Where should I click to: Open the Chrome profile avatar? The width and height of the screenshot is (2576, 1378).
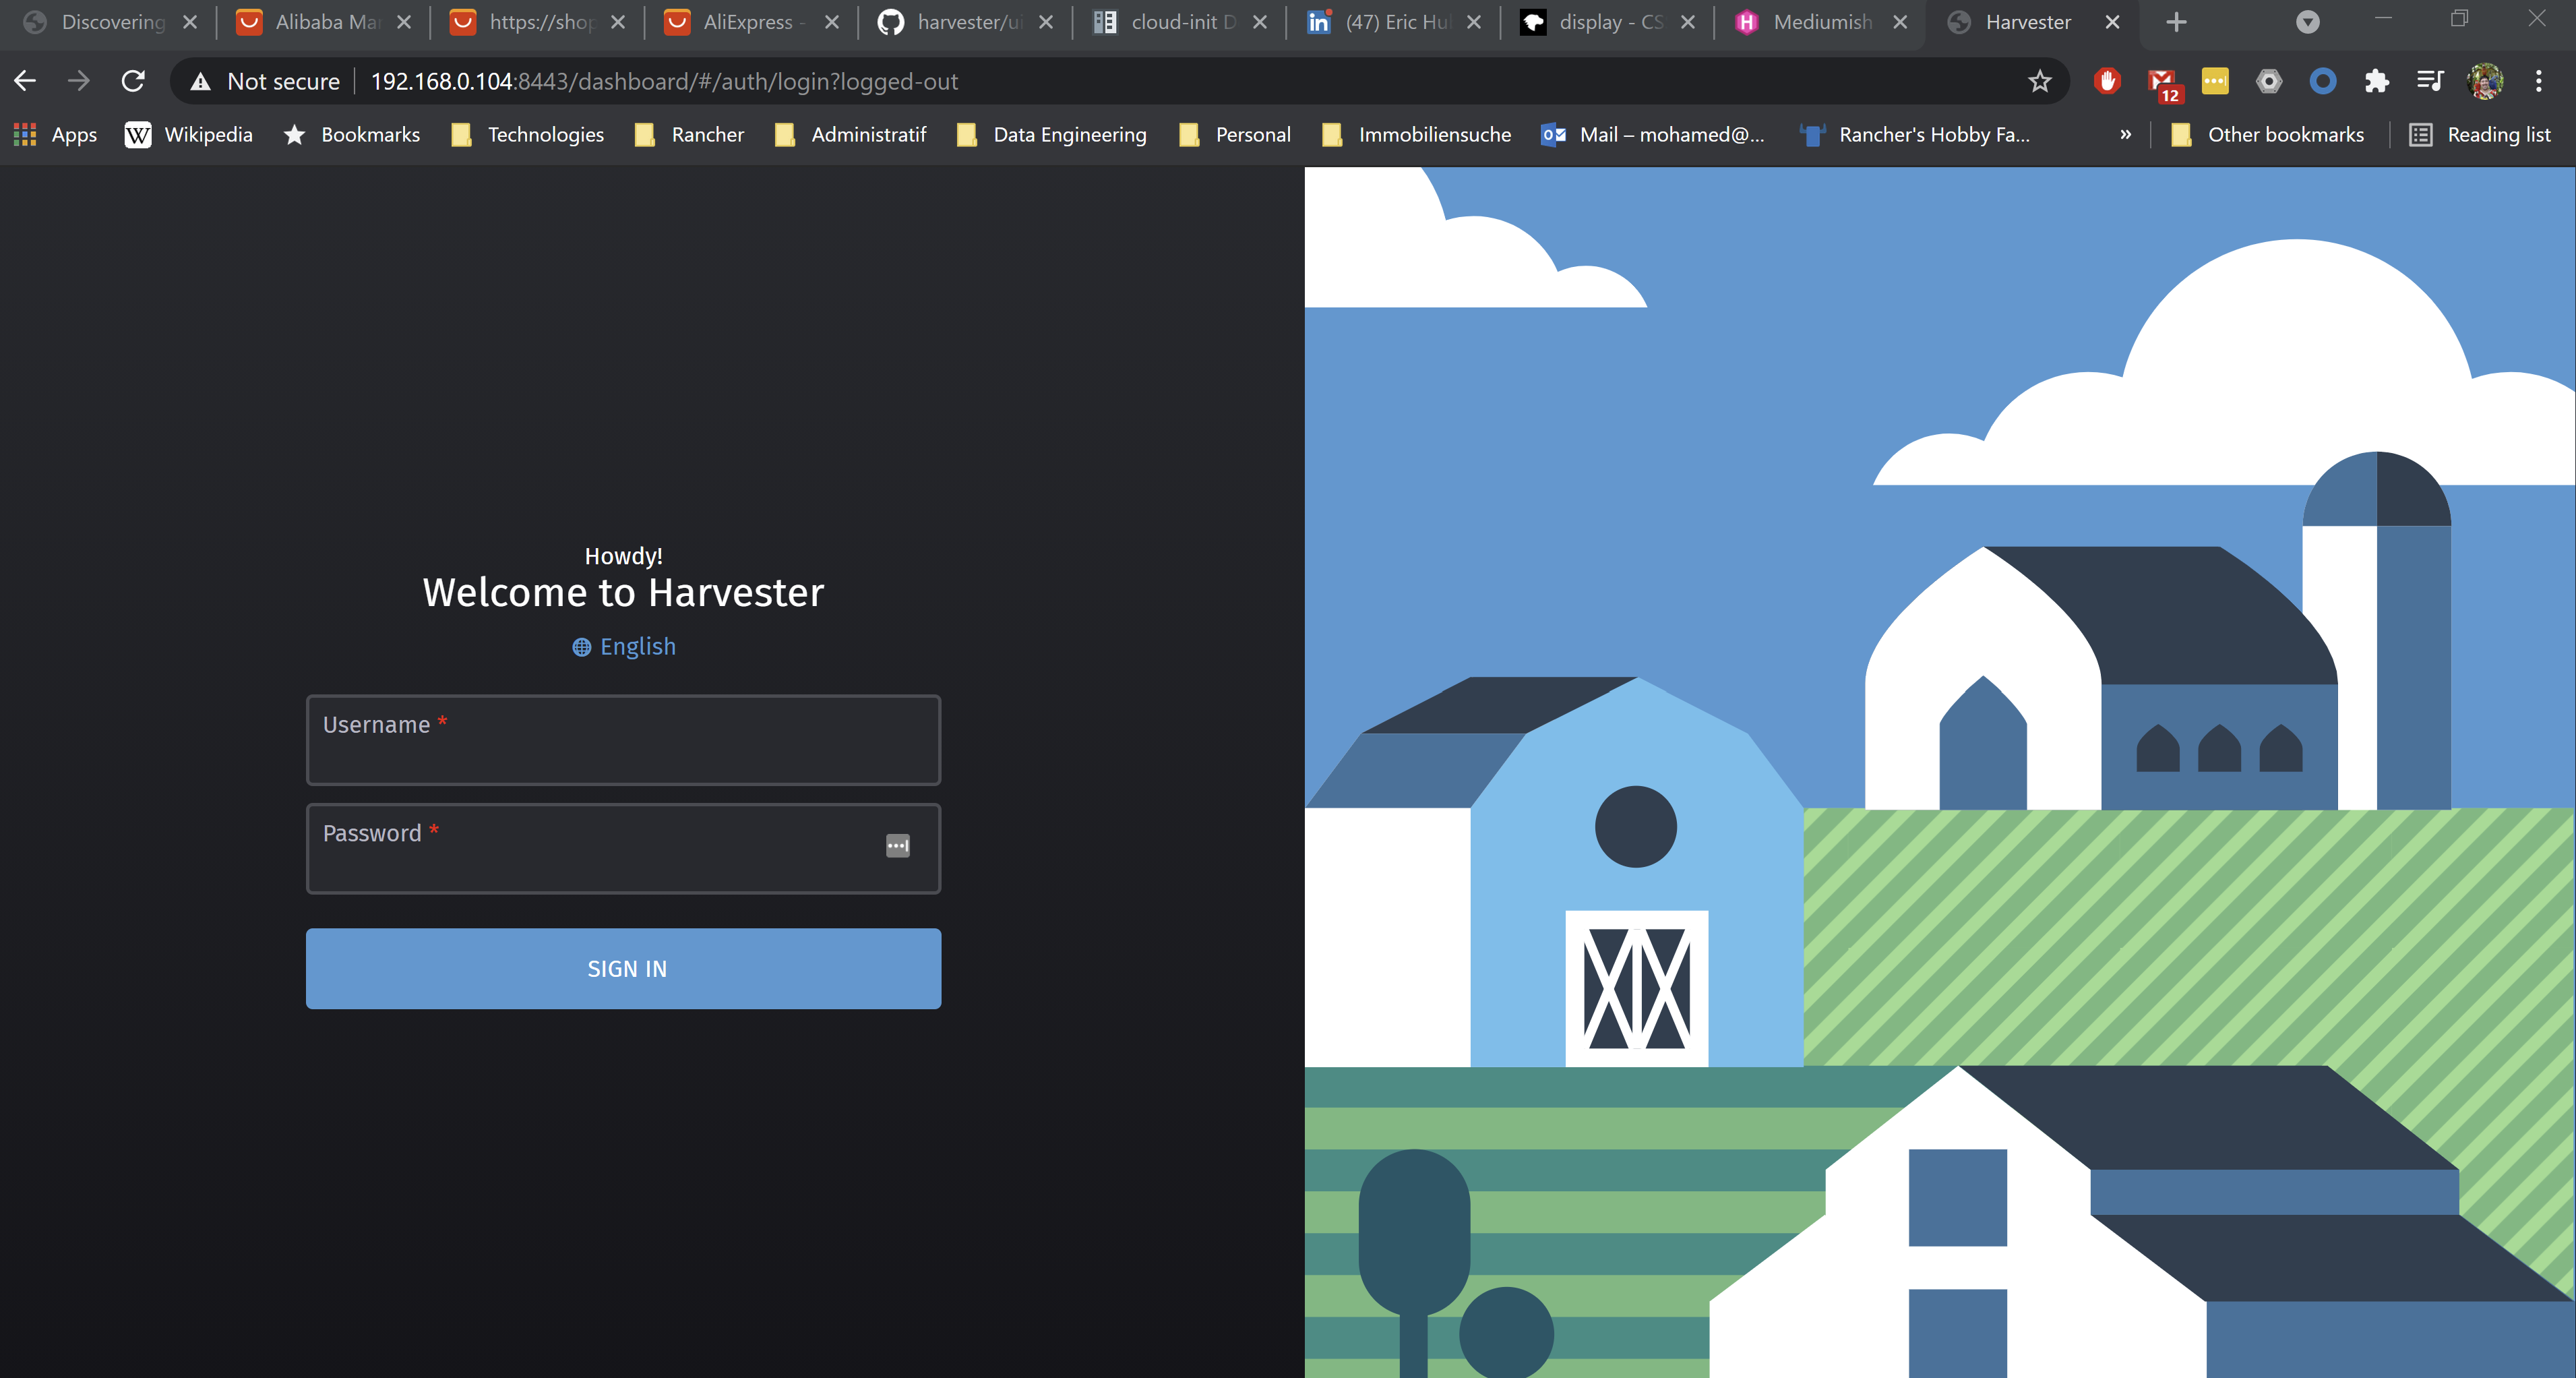pos(2485,81)
